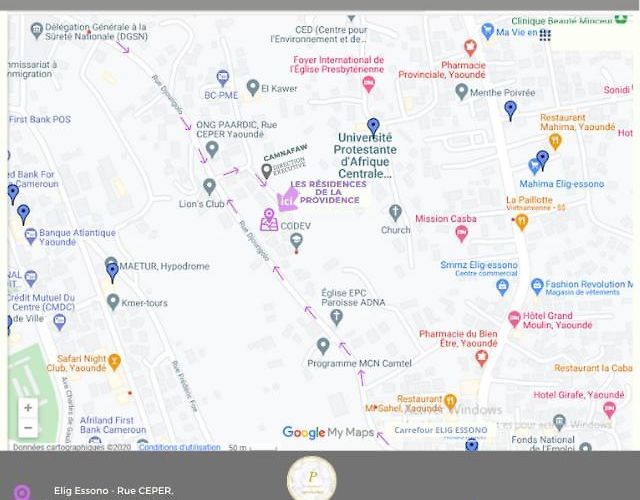Select blue pin below Menthe Poivrée
640x500 pixels.
pyautogui.click(x=510, y=110)
